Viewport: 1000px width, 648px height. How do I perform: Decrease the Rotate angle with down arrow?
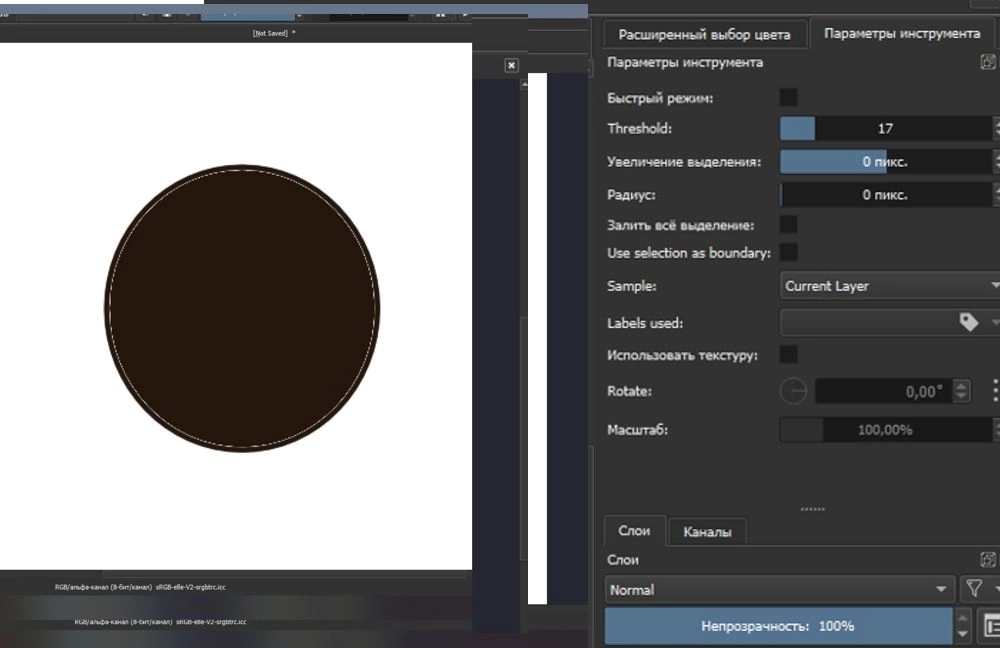tap(961, 397)
